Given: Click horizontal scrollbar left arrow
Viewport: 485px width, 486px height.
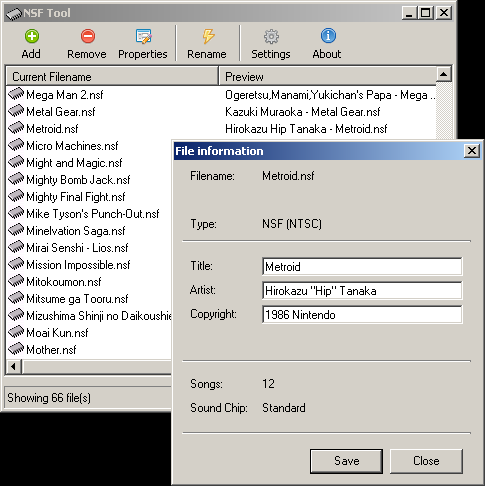Looking at the screenshot, I should (x=14, y=367).
